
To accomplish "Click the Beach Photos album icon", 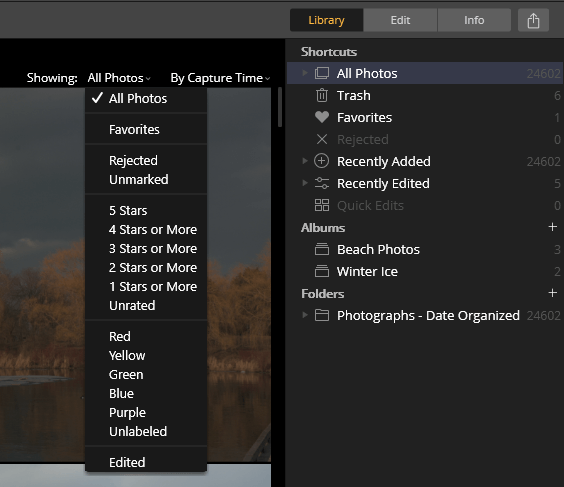I will pyautogui.click(x=322, y=249).
